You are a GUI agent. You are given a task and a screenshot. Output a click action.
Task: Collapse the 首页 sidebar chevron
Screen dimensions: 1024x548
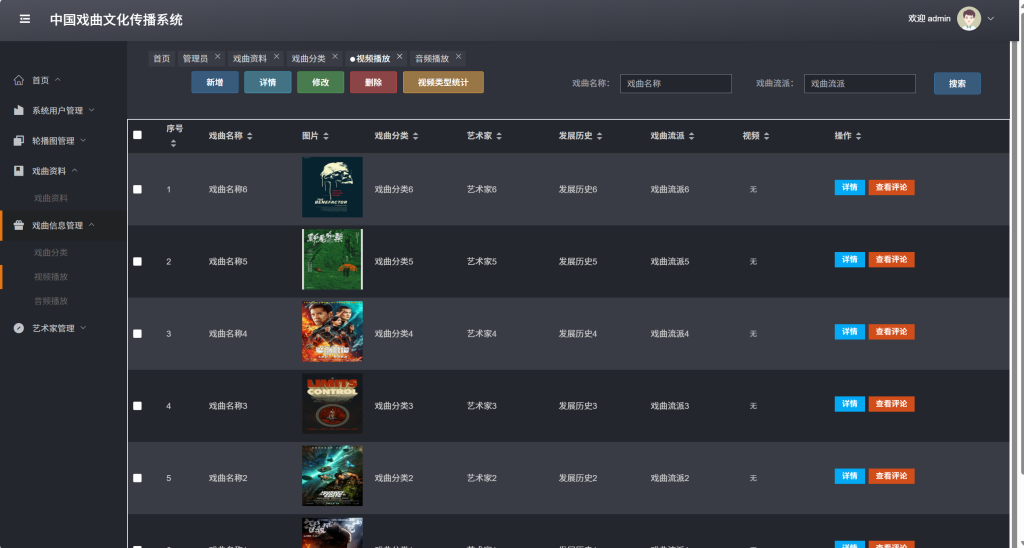57,80
